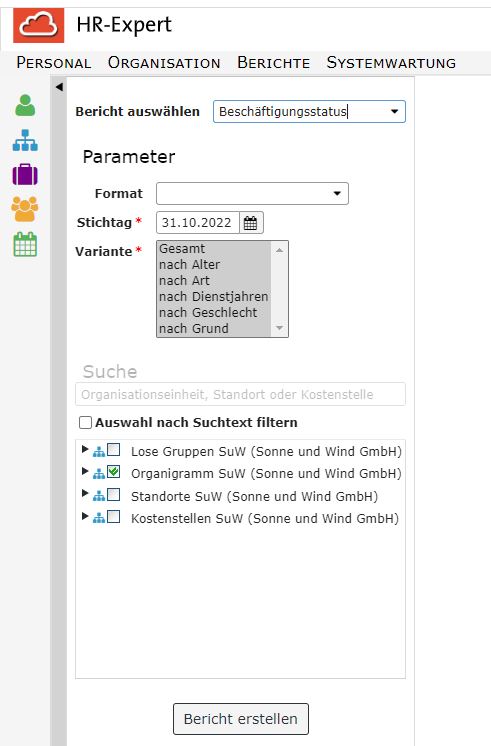Open the Stichtag date picker calendar icon
This screenshot has height=746, width=491.
(x=250, y=223)
